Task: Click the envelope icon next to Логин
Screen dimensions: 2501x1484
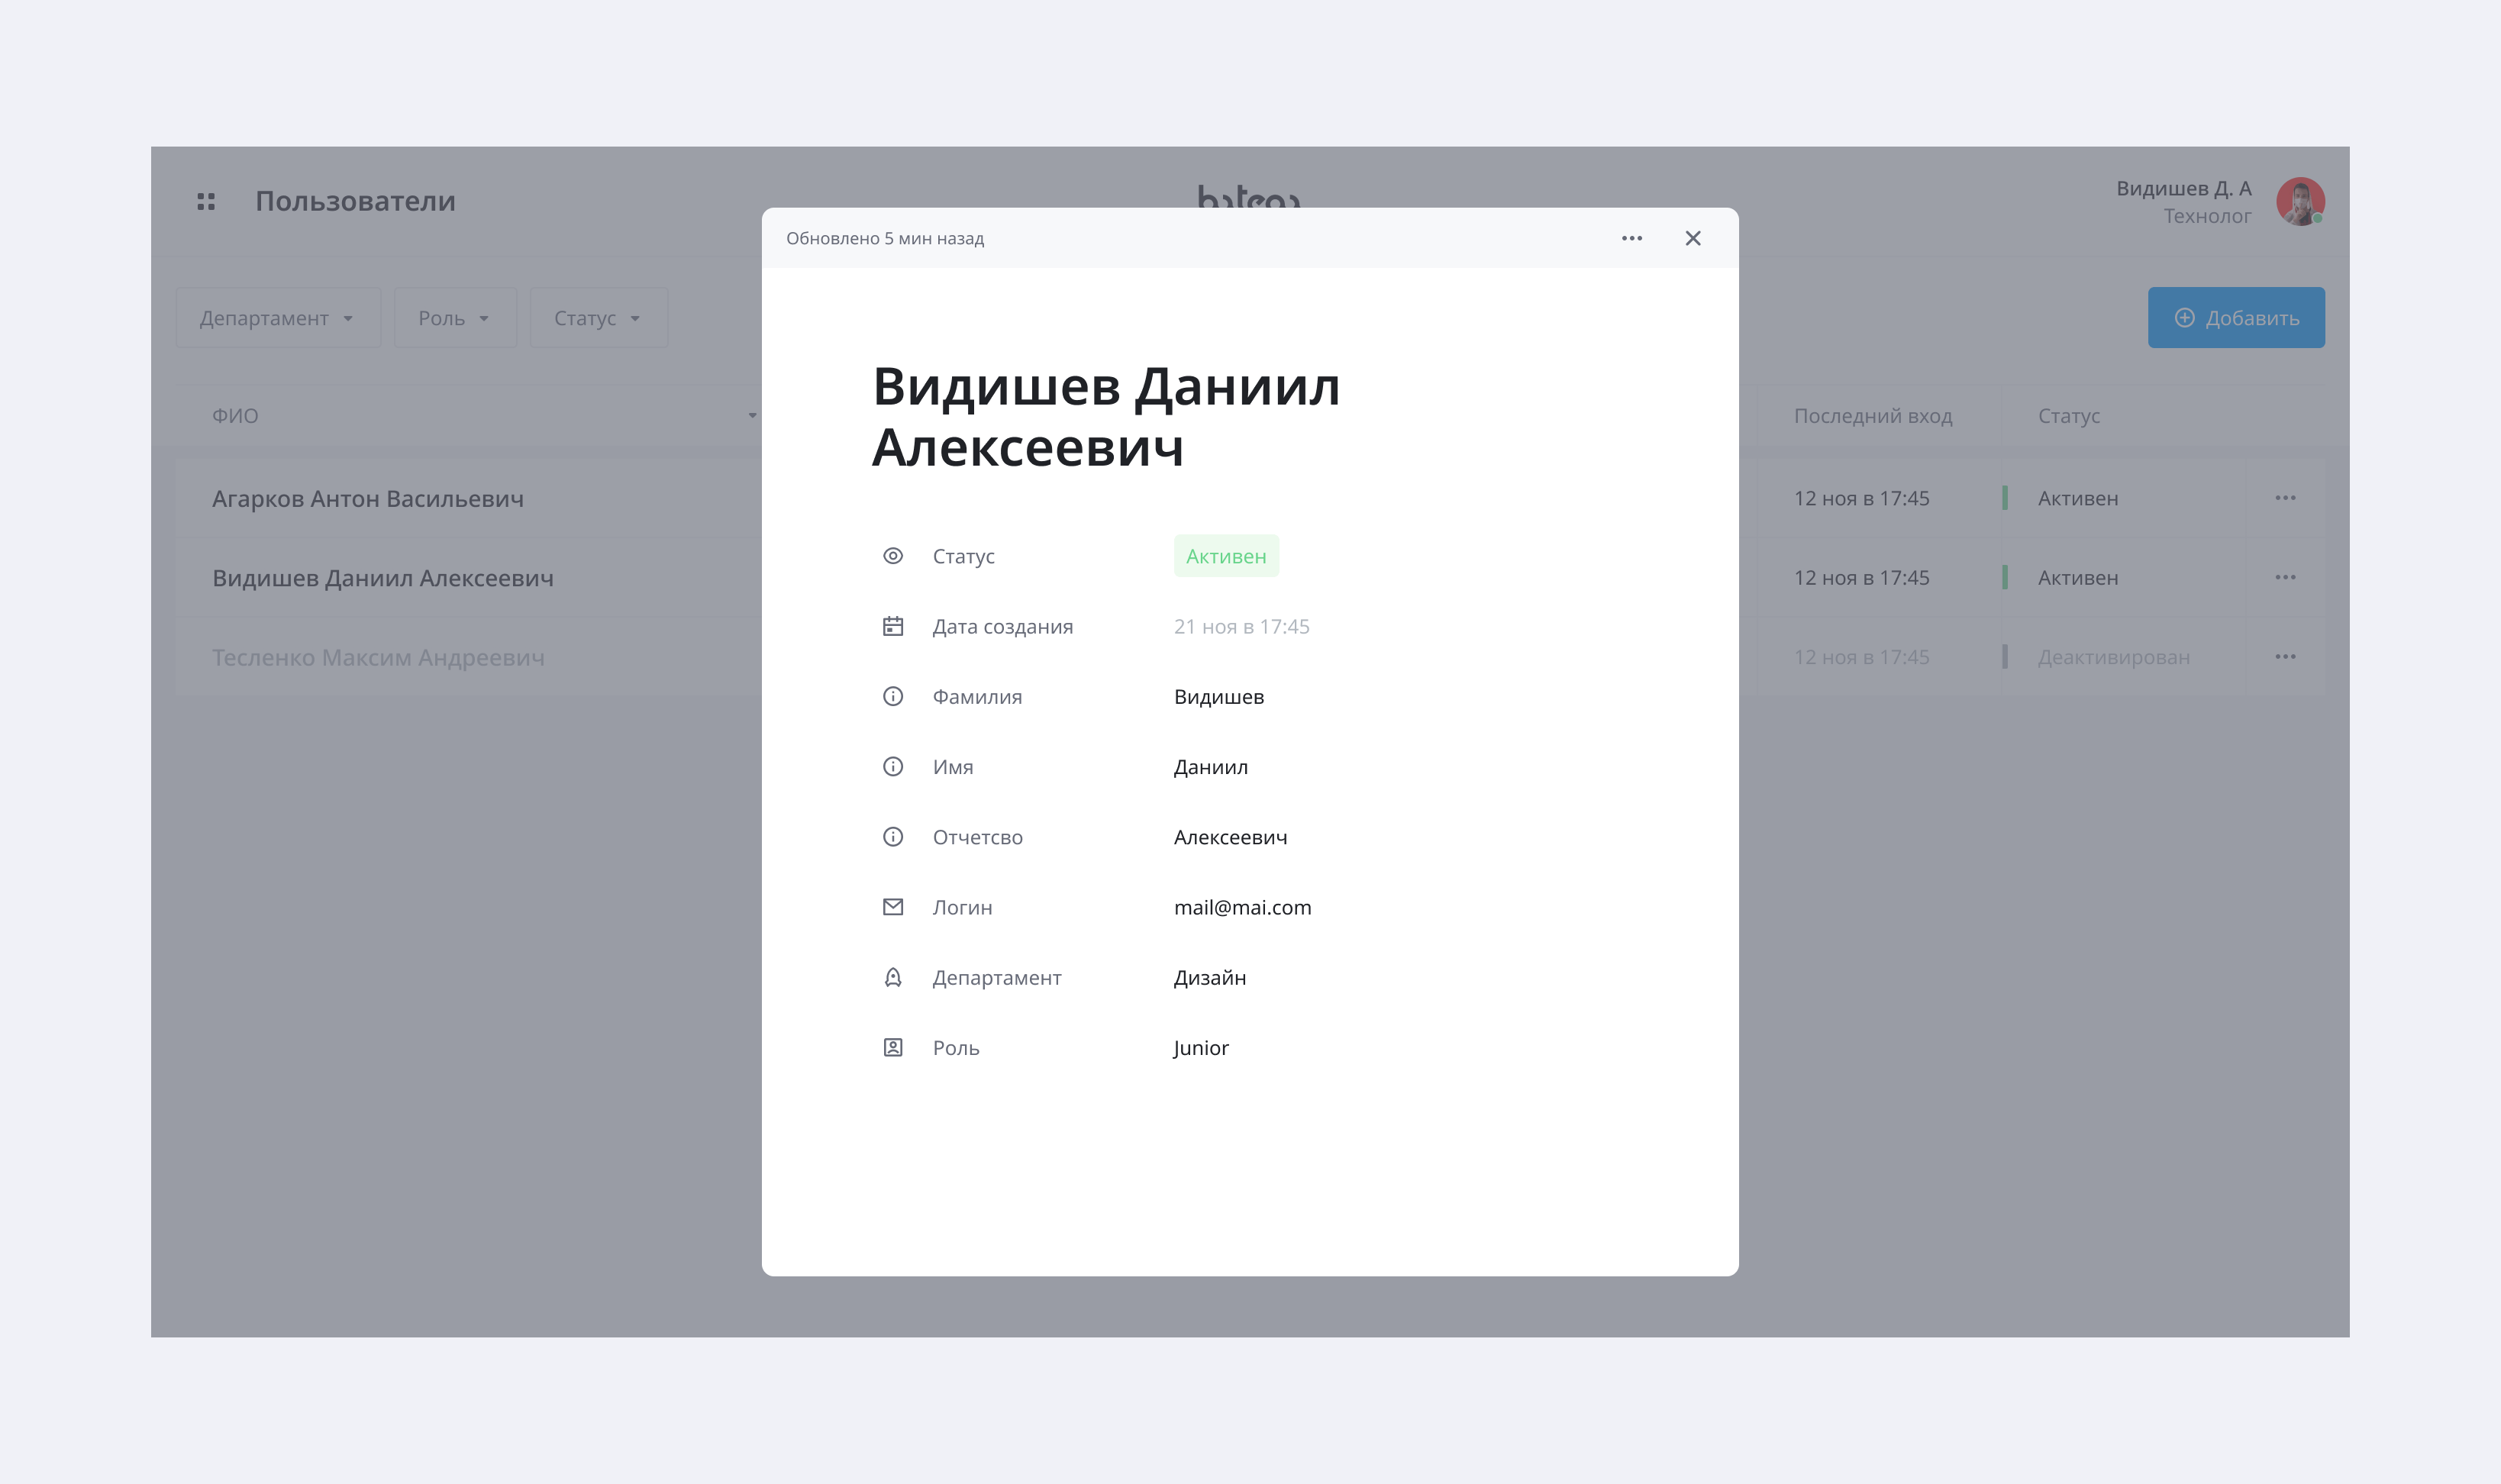Action: [892, 907]
